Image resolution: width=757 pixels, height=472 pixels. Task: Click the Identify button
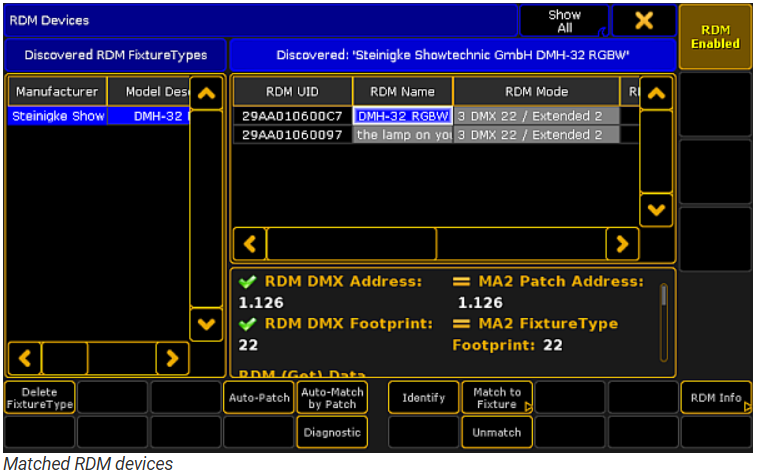tap(423, 398)
